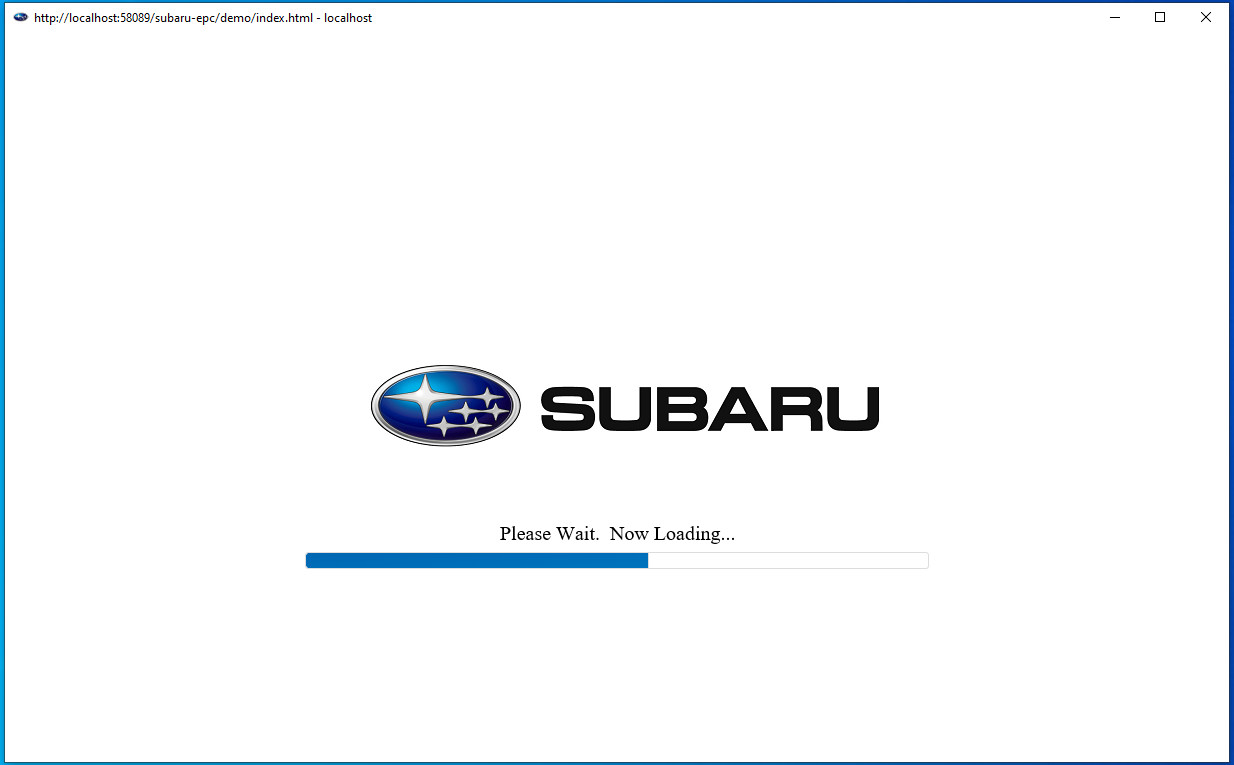
Task: Click the blue oval Subaru emblem
Action: tap(445, 404)
